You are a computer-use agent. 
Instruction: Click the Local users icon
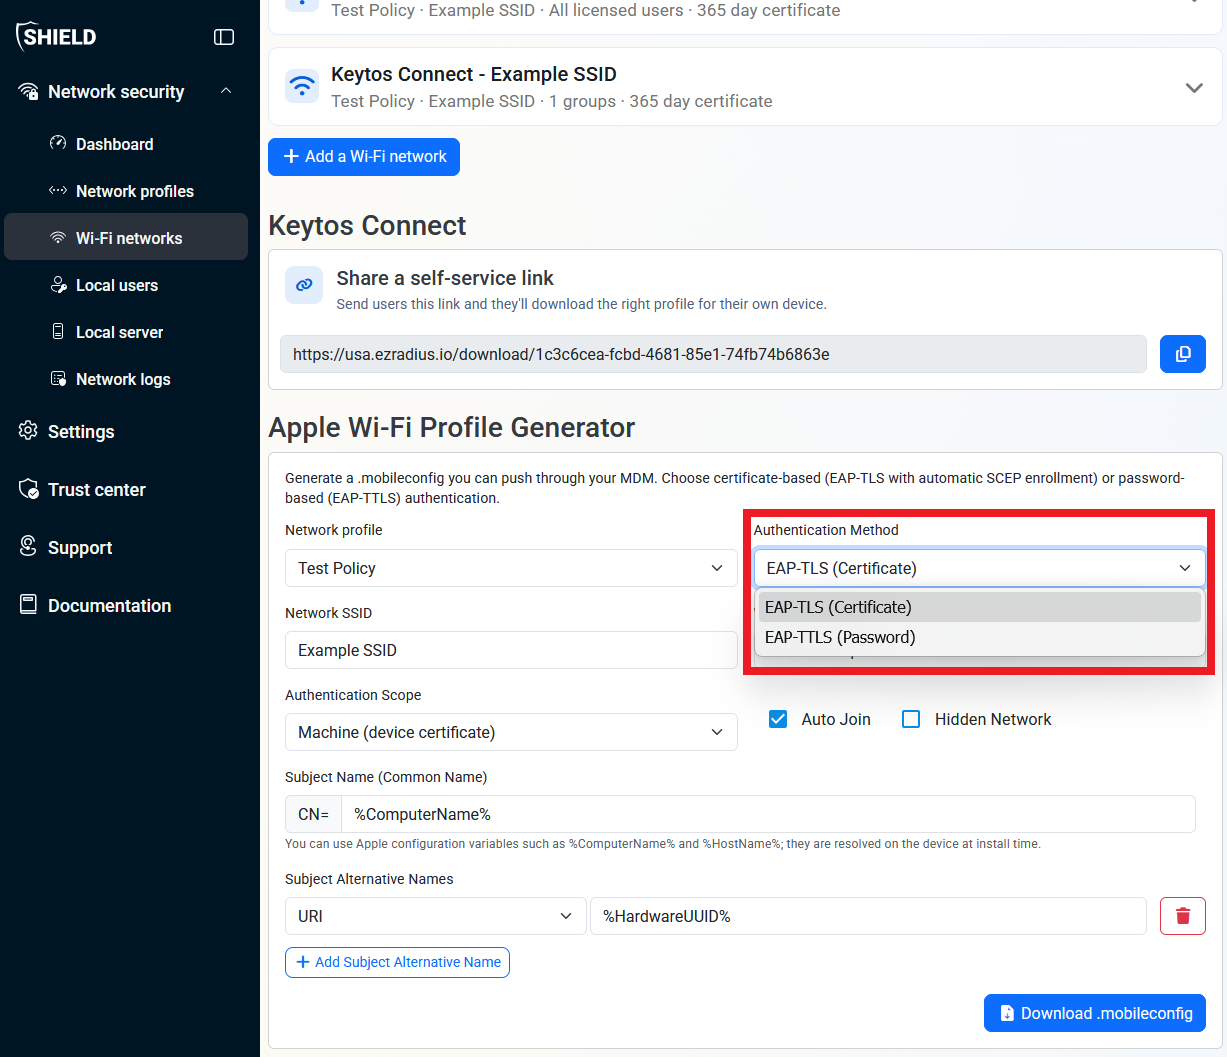(x=58, y=284)
